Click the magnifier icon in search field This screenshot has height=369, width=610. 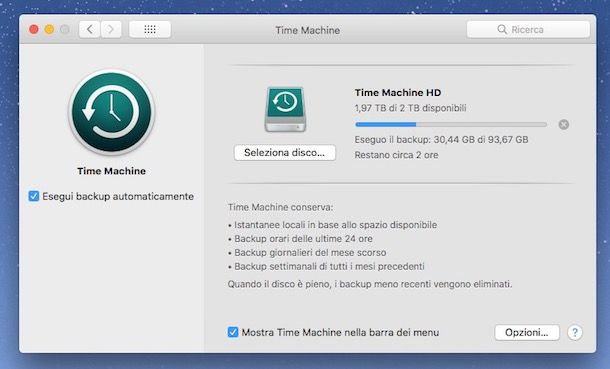[502, 30]
